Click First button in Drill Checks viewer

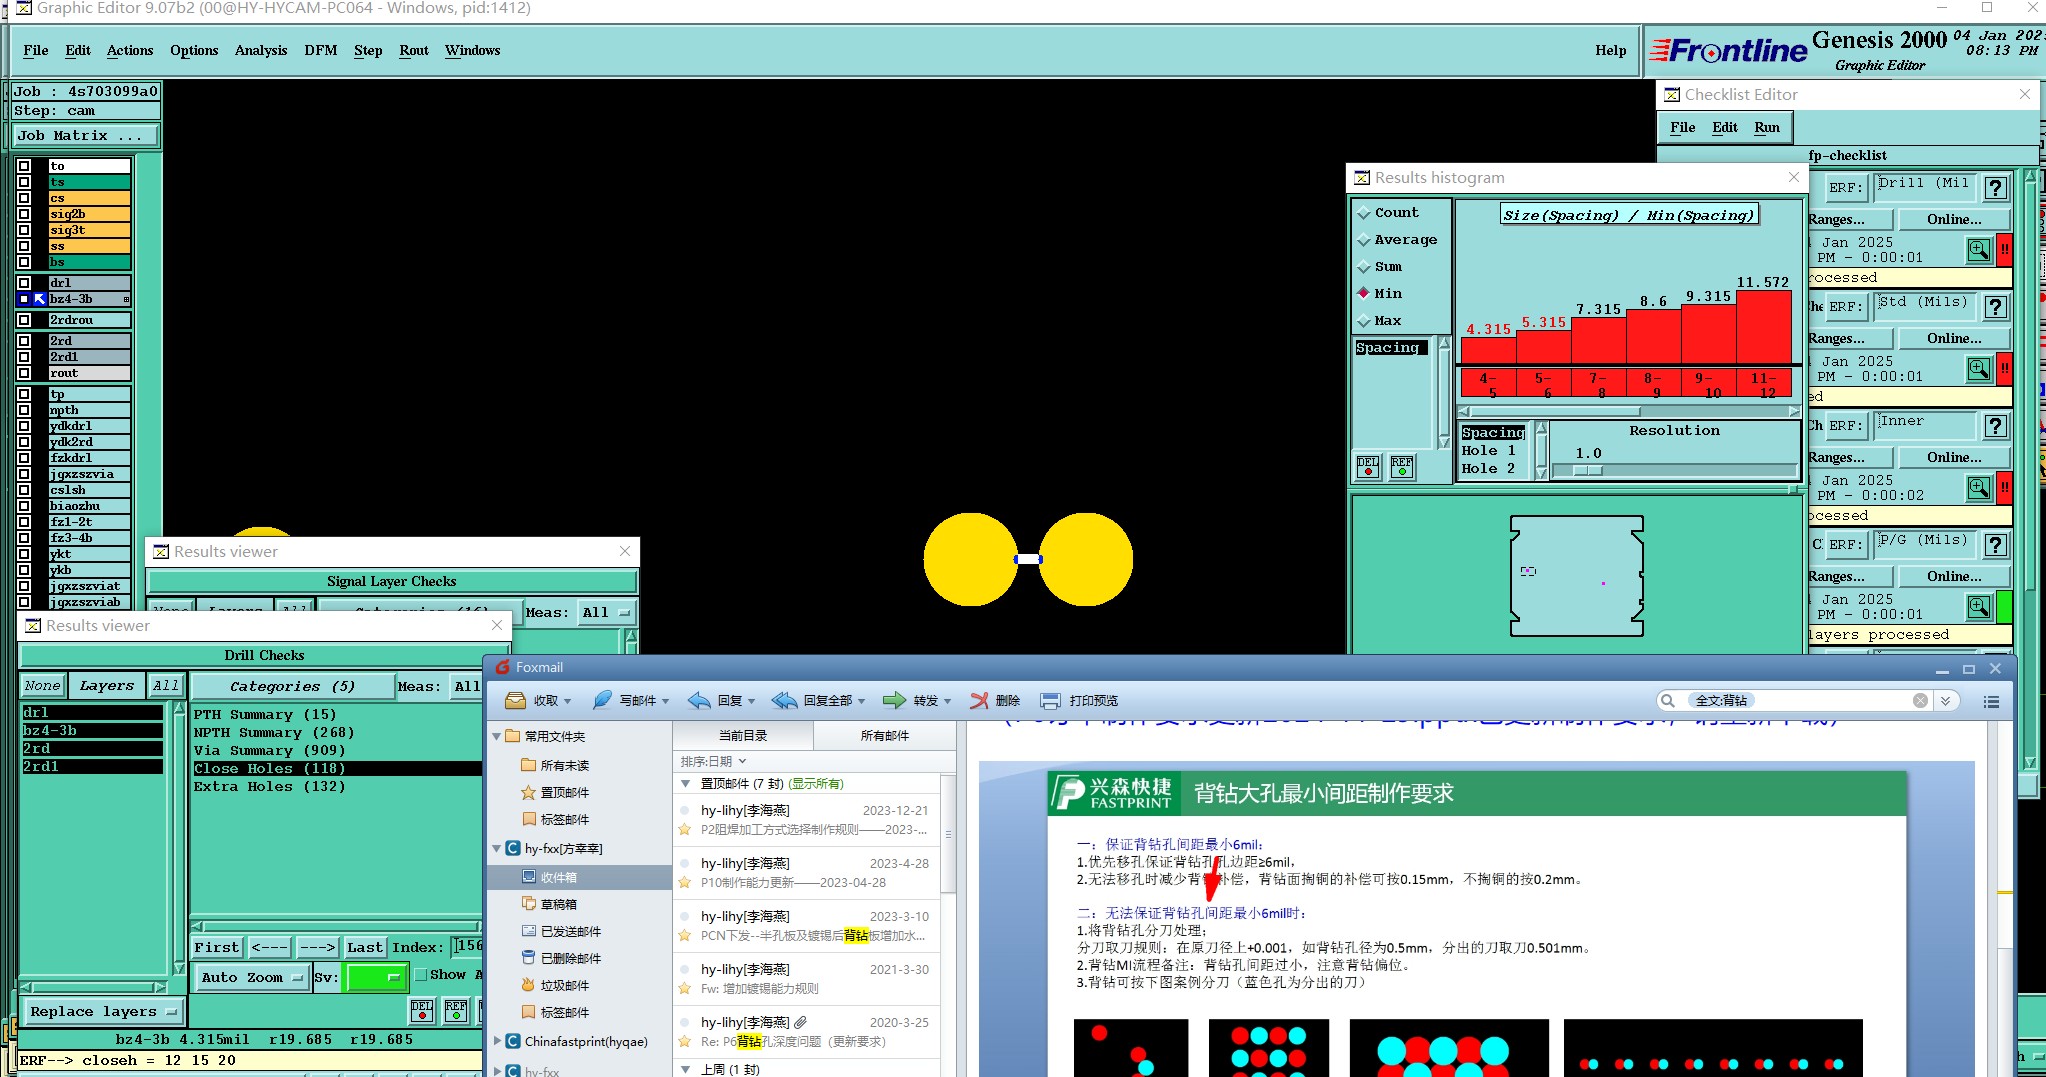[217, 947]
